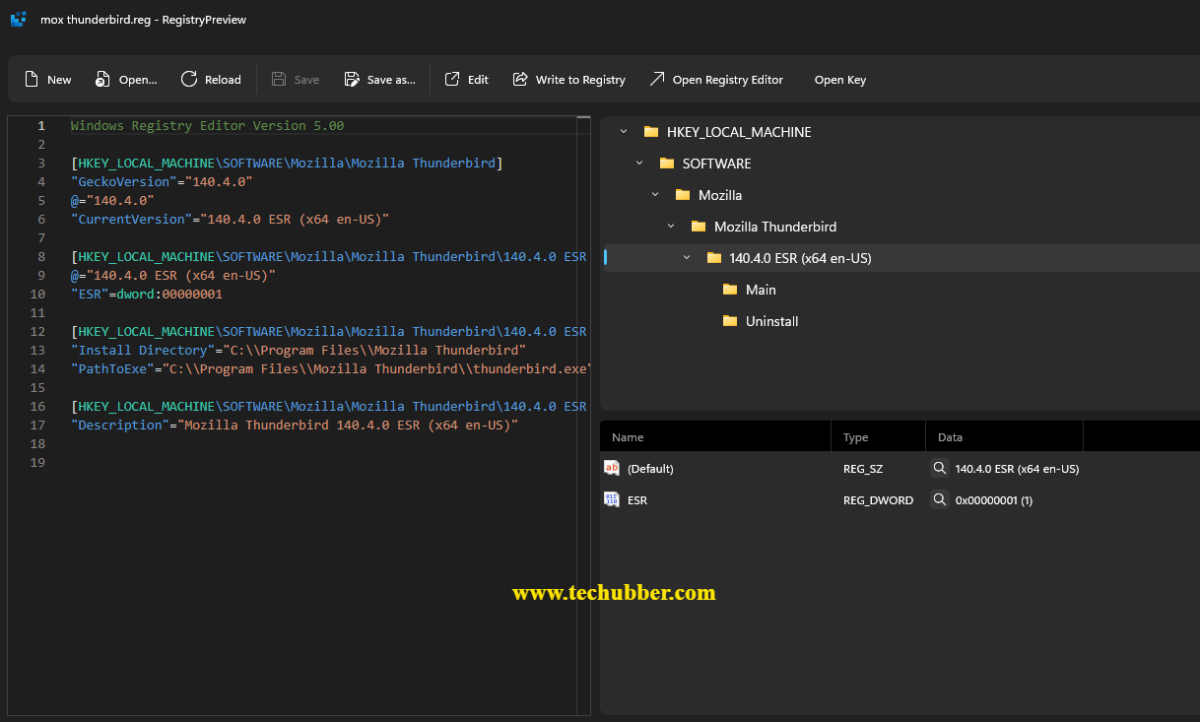Image resolution: width=1200 pixels, height=722 pixels.
Task: Select the ESR value row name
Action: point(637,500)
